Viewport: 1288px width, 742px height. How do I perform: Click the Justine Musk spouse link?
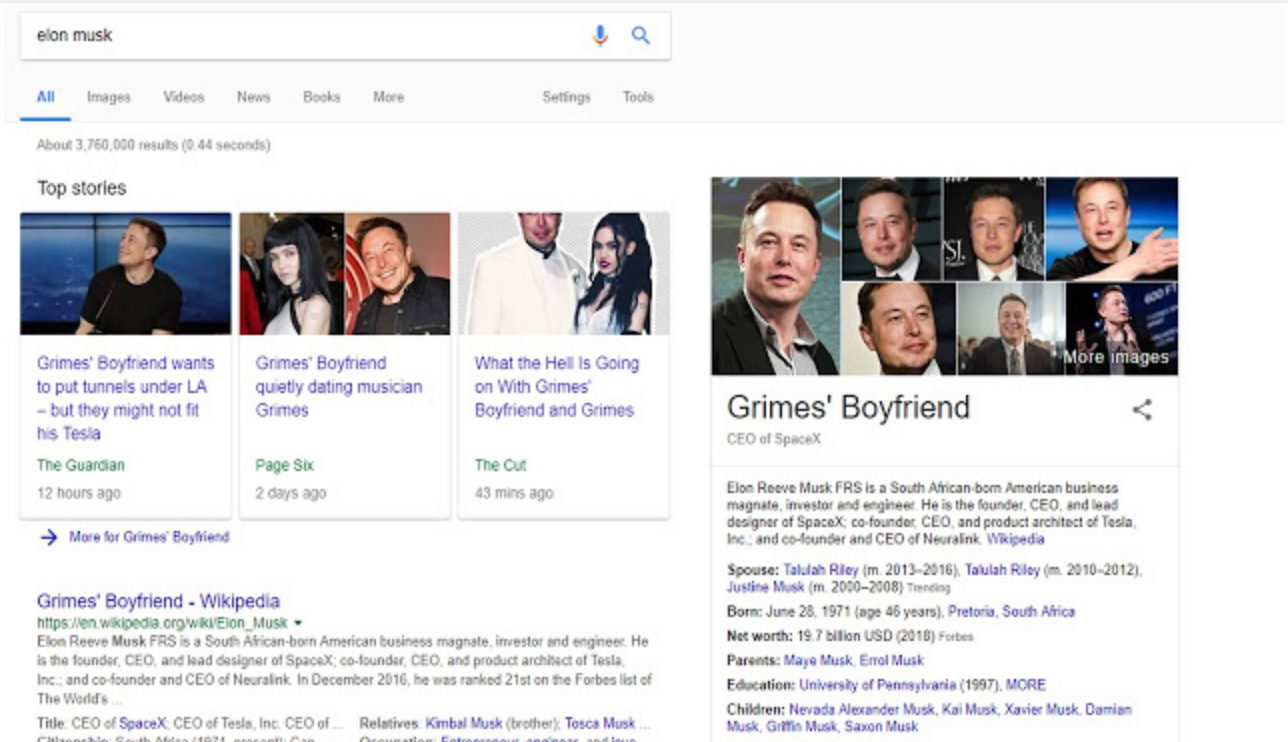765,587
